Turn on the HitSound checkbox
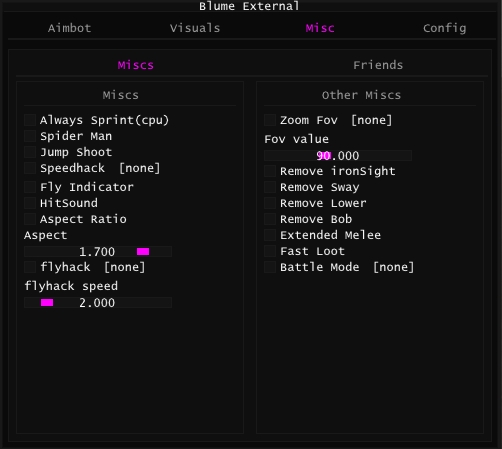Image resolution: width=502 pixels, height=449 pixels. pos(30,203)
